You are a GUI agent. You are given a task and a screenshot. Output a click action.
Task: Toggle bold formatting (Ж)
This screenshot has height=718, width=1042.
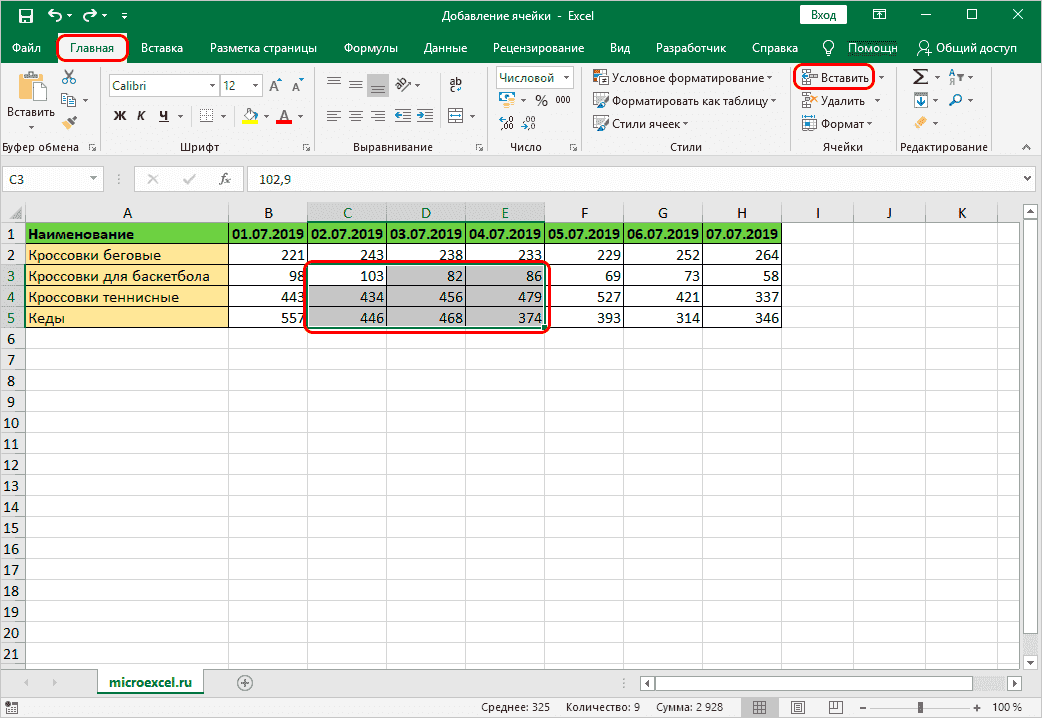pos(120,116)
